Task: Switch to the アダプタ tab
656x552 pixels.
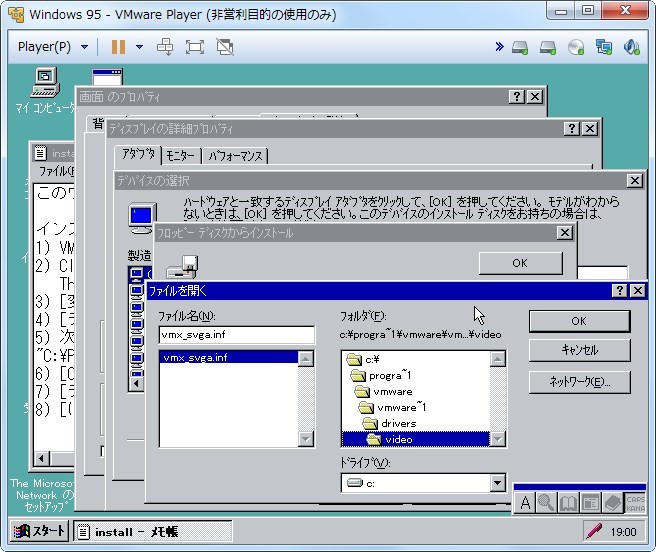Action: (x=138, y=155)
